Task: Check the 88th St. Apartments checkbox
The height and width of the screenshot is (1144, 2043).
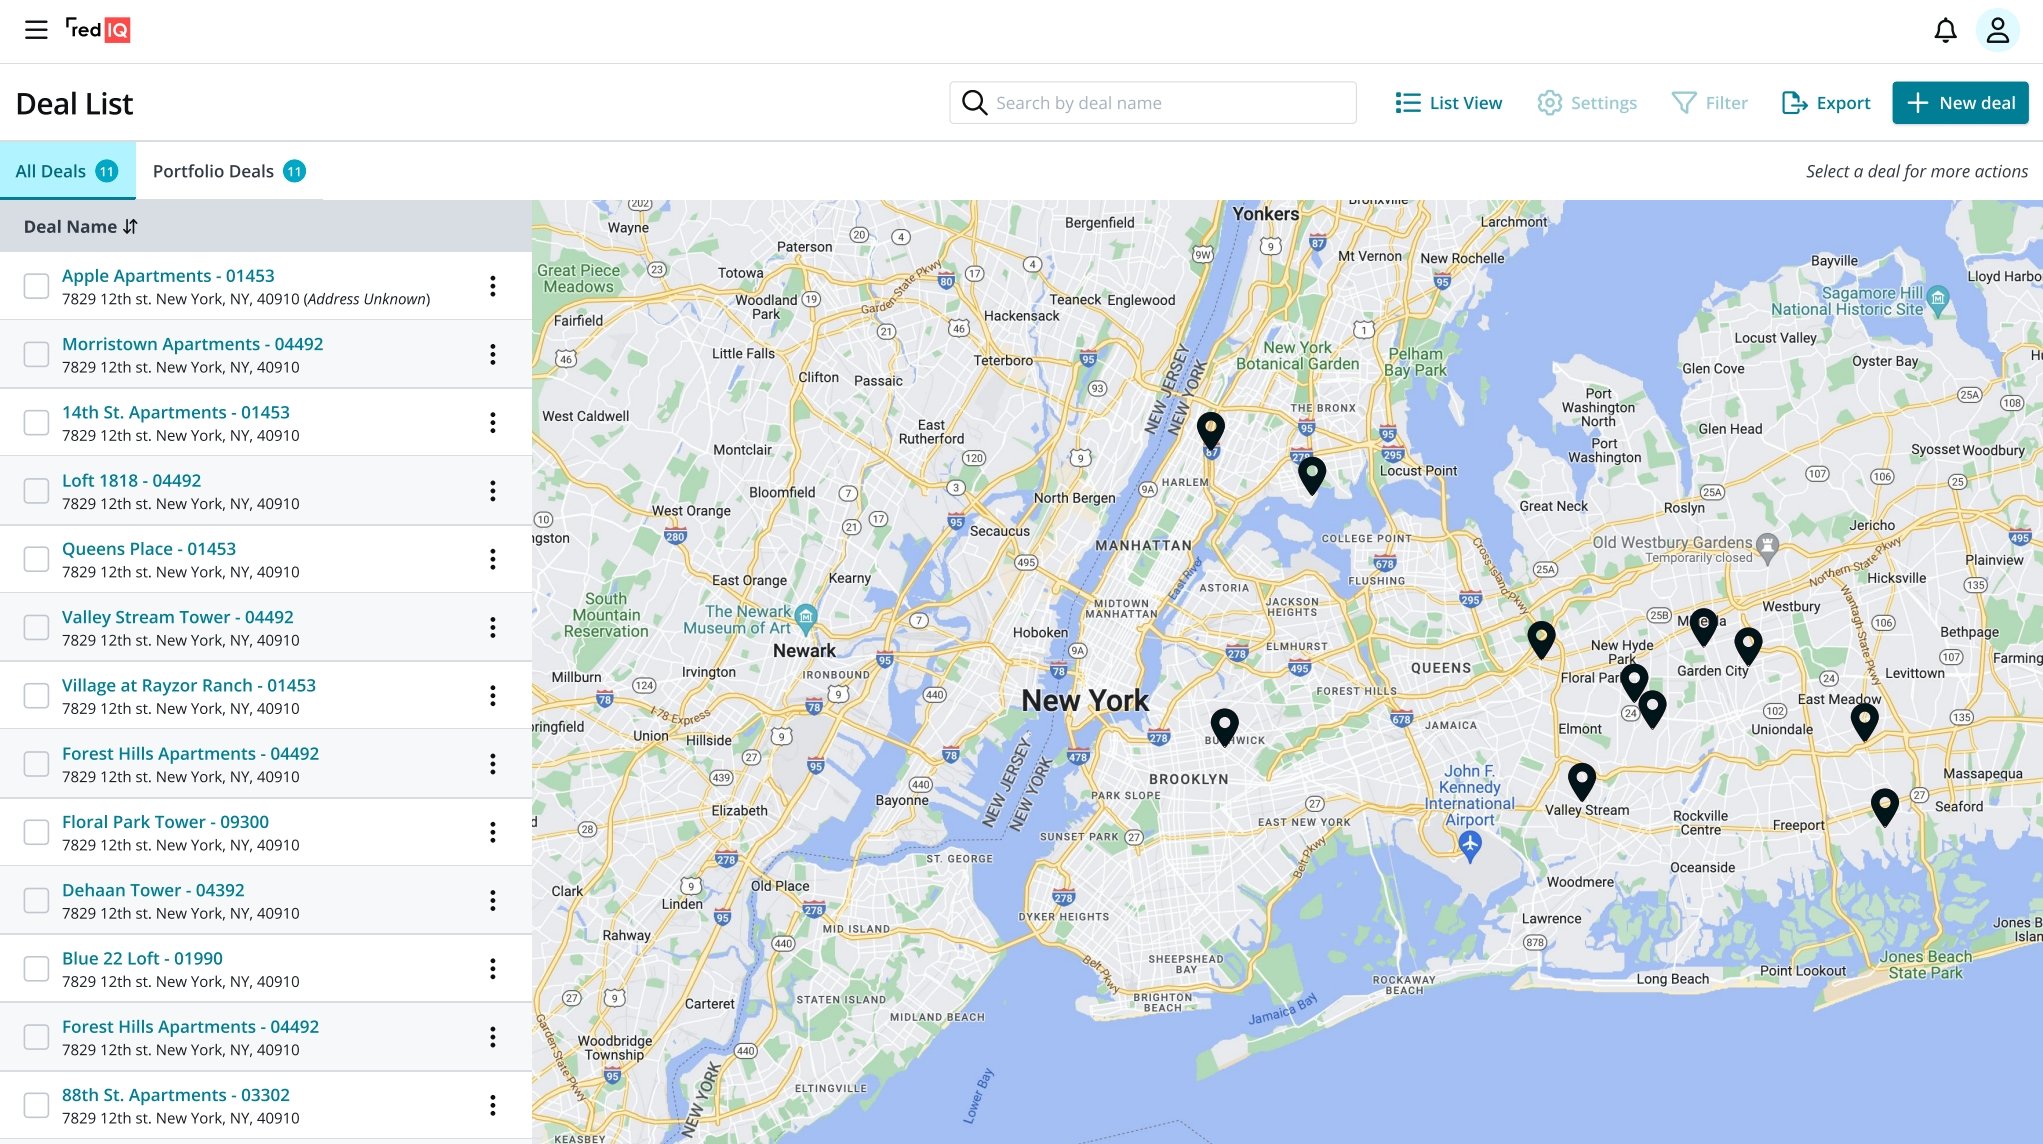Action: (x=37, y=1105)
